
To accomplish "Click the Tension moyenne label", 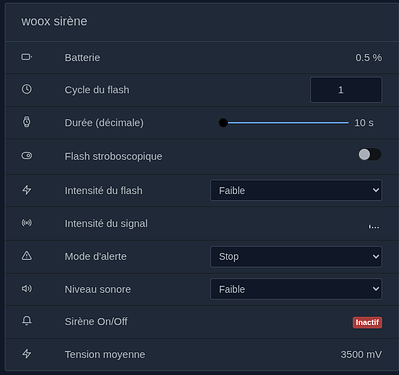I will tap(105, 354).
